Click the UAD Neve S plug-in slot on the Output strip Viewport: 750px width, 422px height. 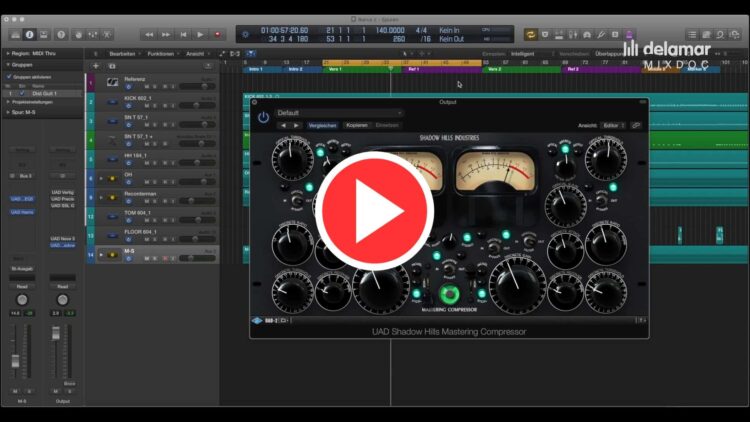coord(63,238)
